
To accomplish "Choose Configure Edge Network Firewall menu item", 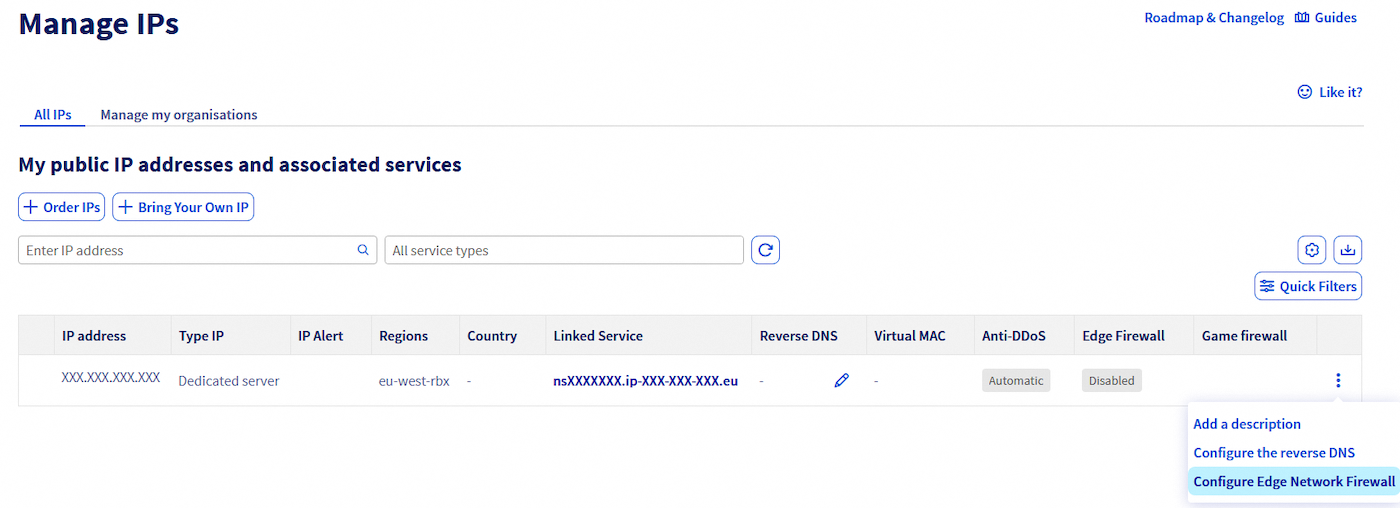I will coord(1294,481).
